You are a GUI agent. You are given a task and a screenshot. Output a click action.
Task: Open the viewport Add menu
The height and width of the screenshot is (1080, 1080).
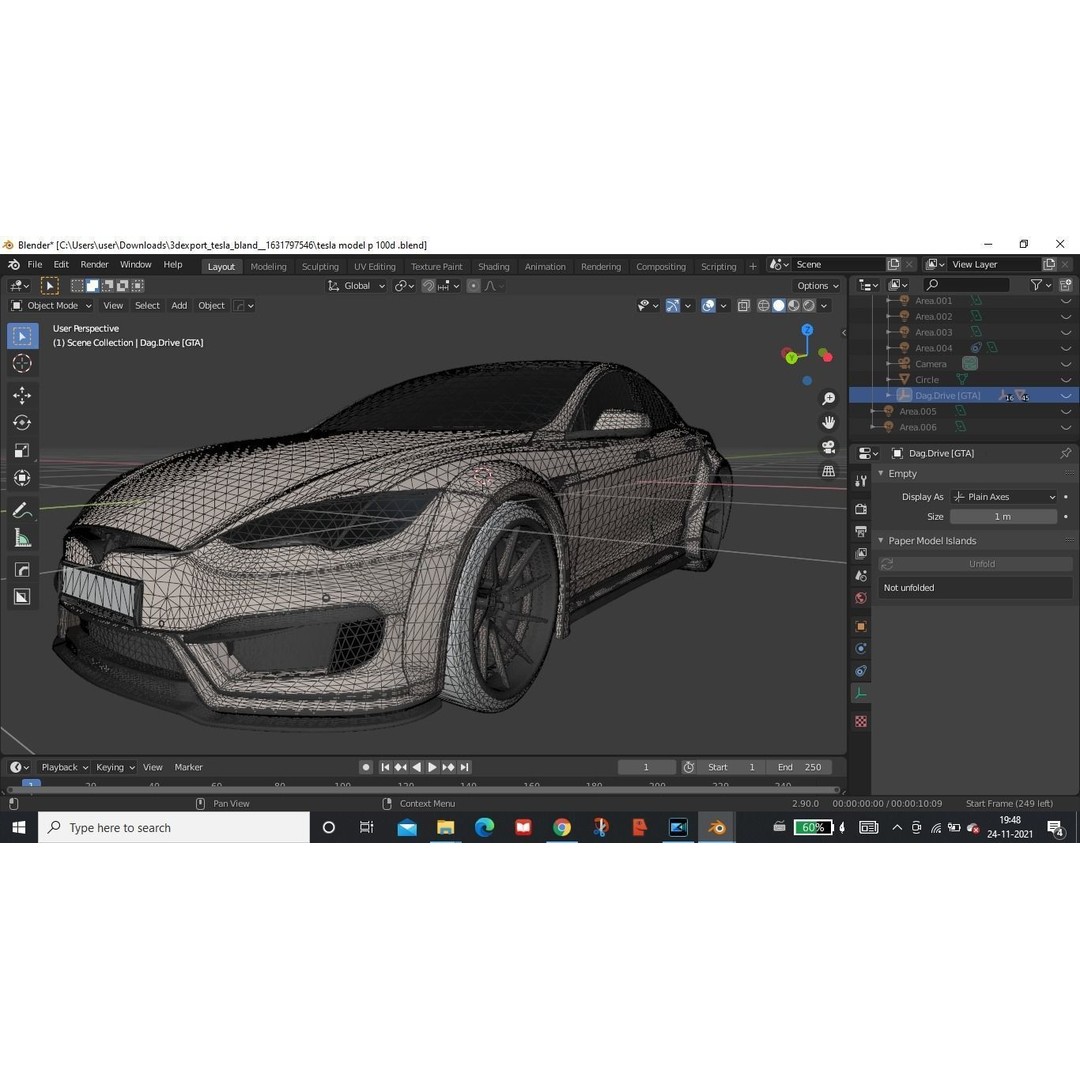pos(179,305)
